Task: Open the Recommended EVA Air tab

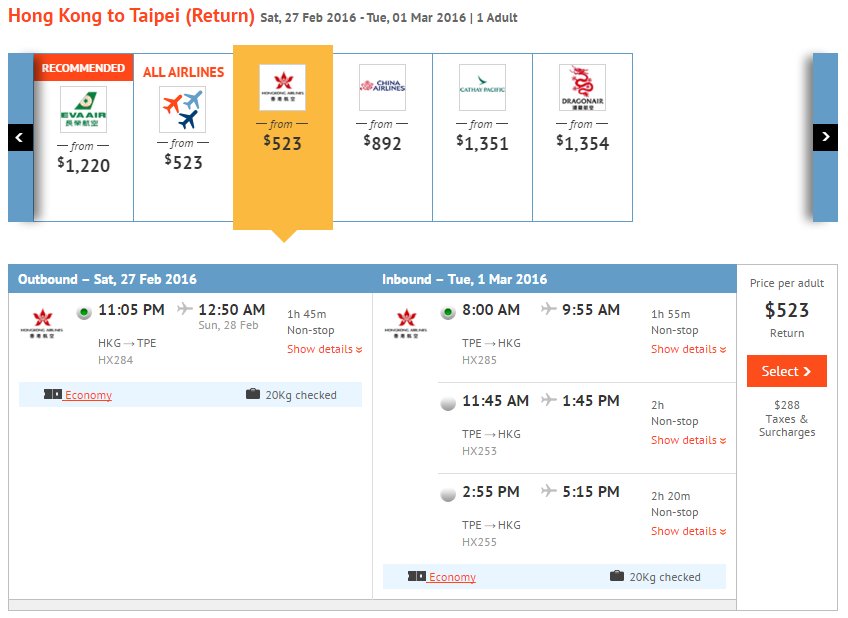Action: pyautogui.click(x=83, y=137)
